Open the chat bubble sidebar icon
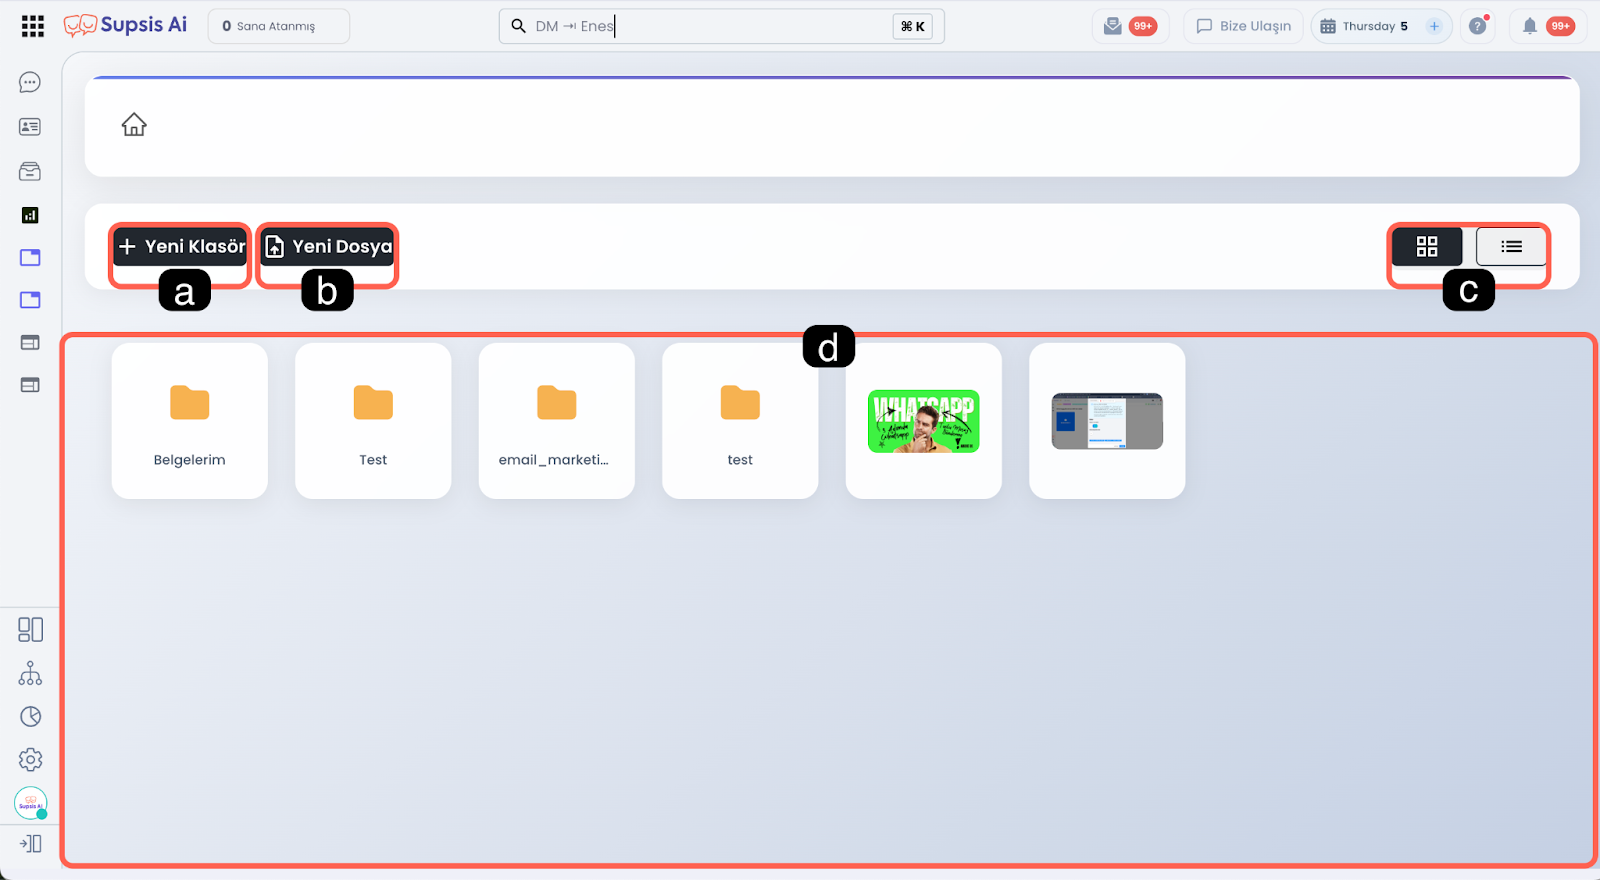The image size is (1600, 880). tap(30, 82)
